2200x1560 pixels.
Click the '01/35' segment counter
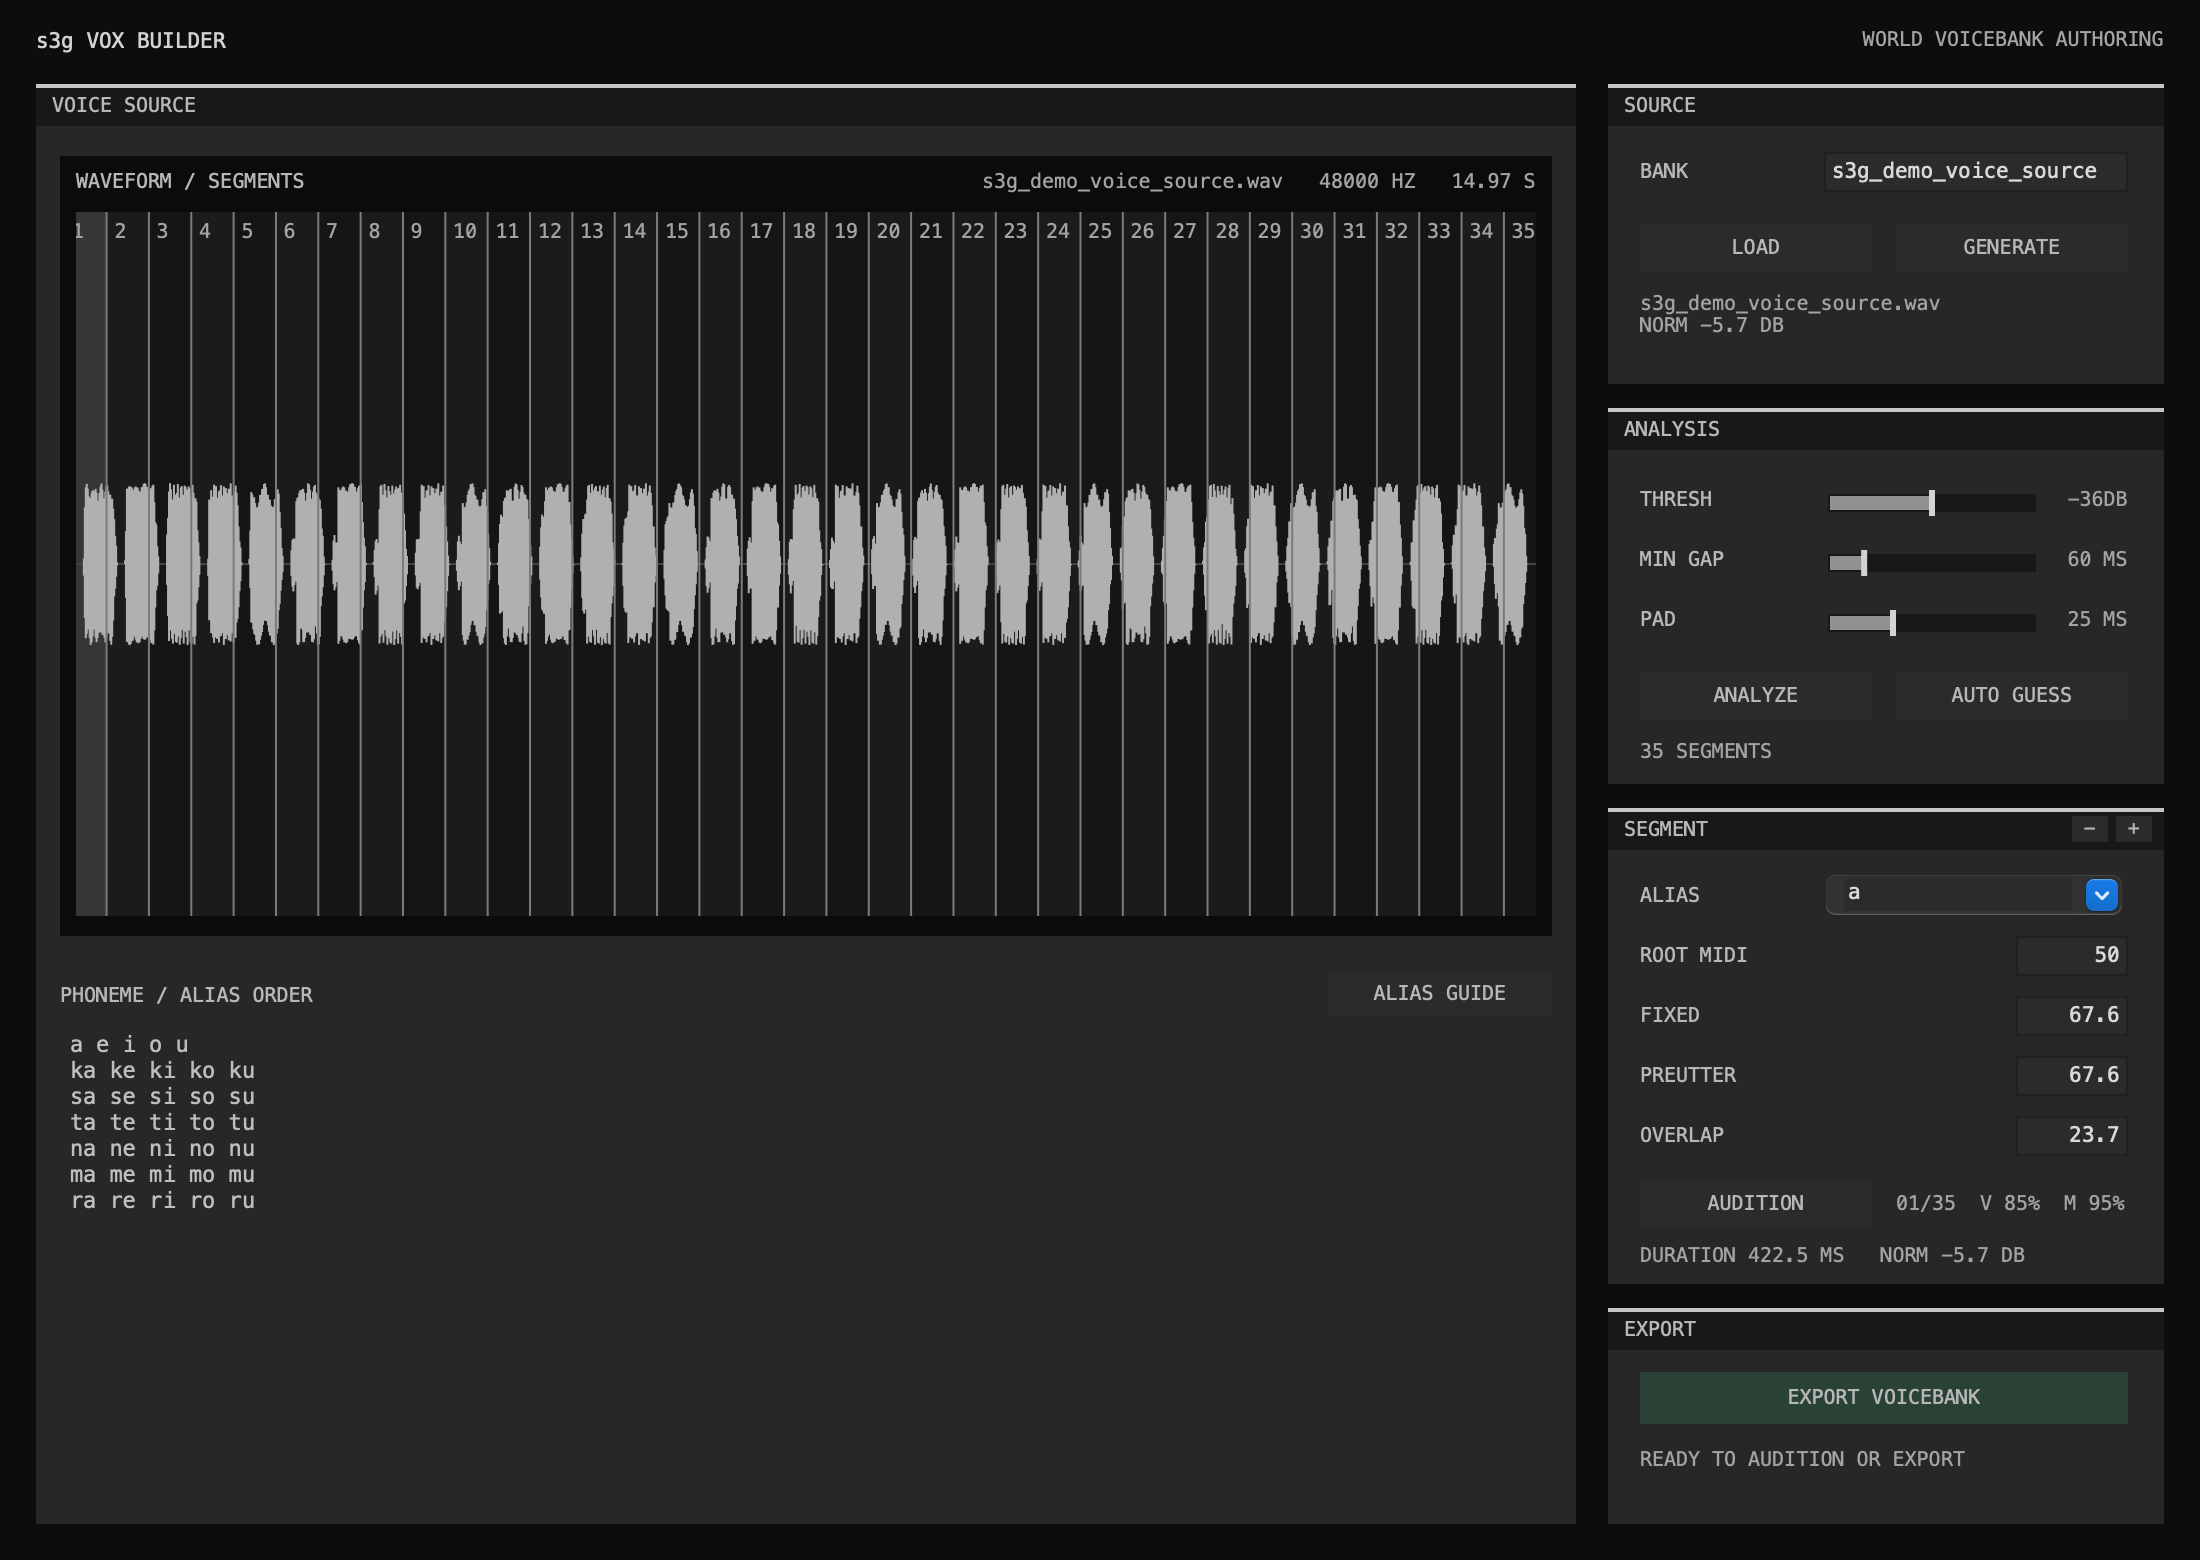(x=1925, y=1203)
